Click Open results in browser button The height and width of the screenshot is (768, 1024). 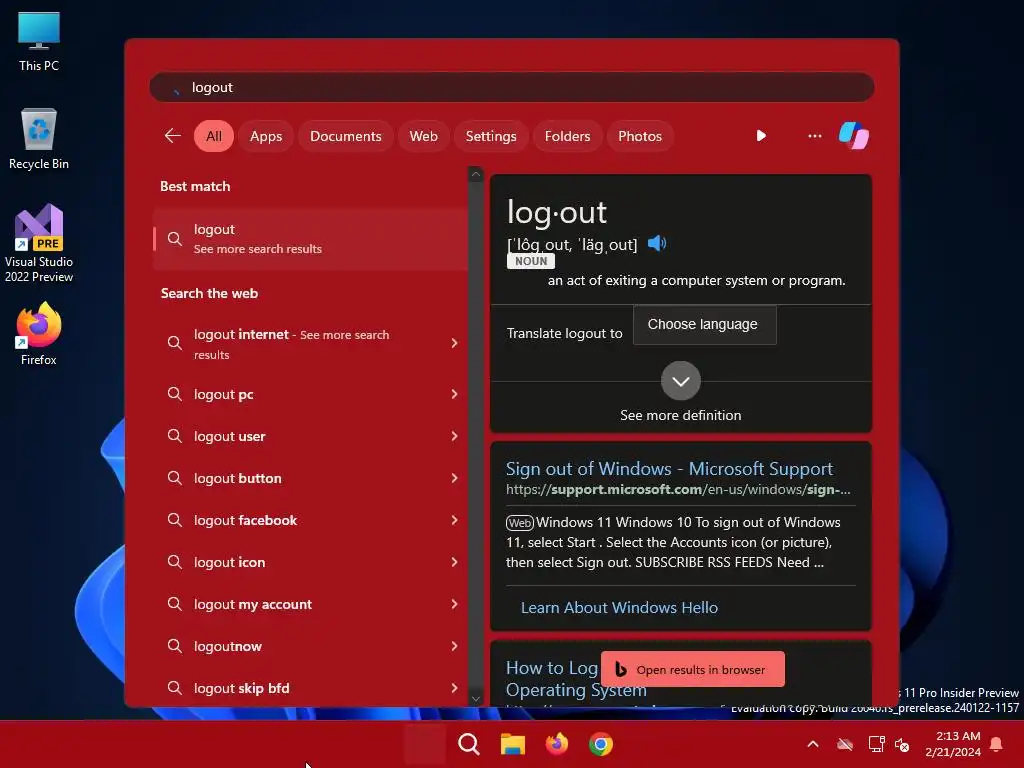coord(692,669)
